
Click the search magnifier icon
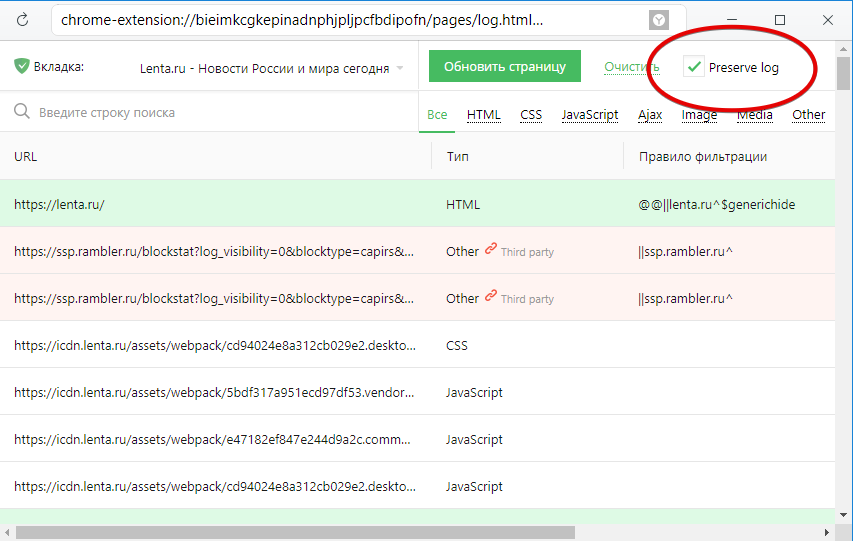pos(22,112)
